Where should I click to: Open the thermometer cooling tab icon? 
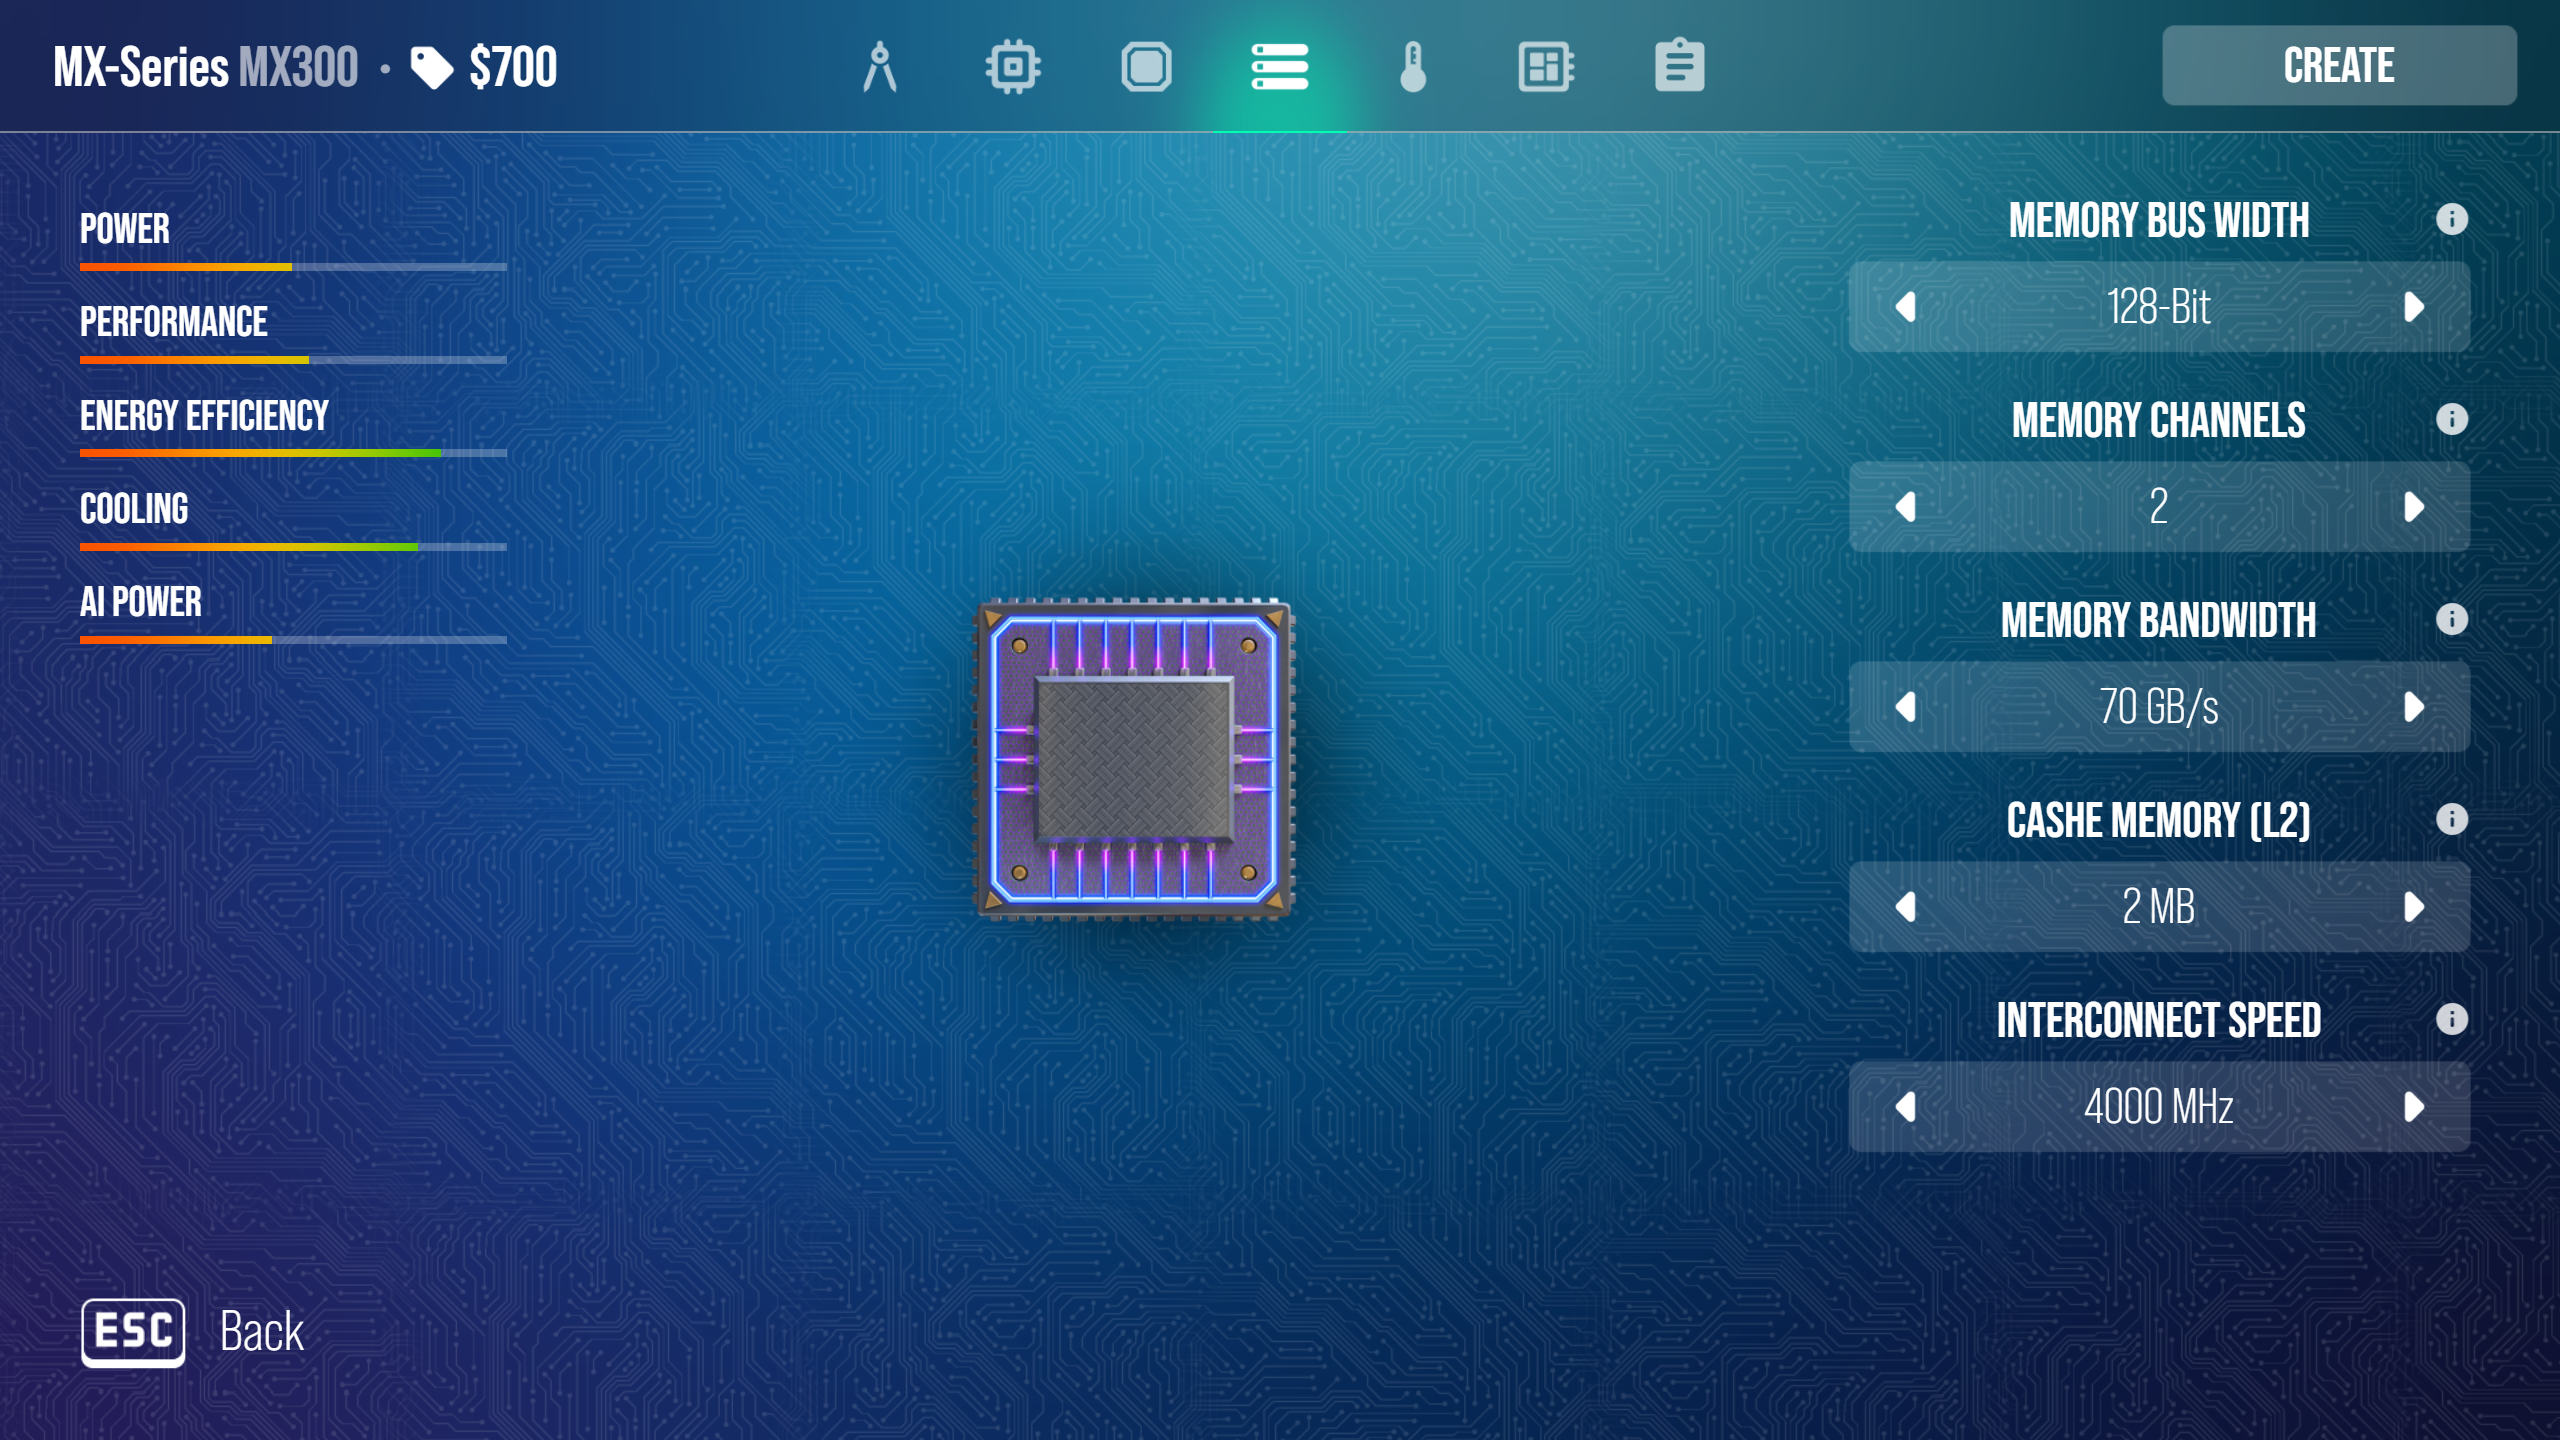[1413, 67]
